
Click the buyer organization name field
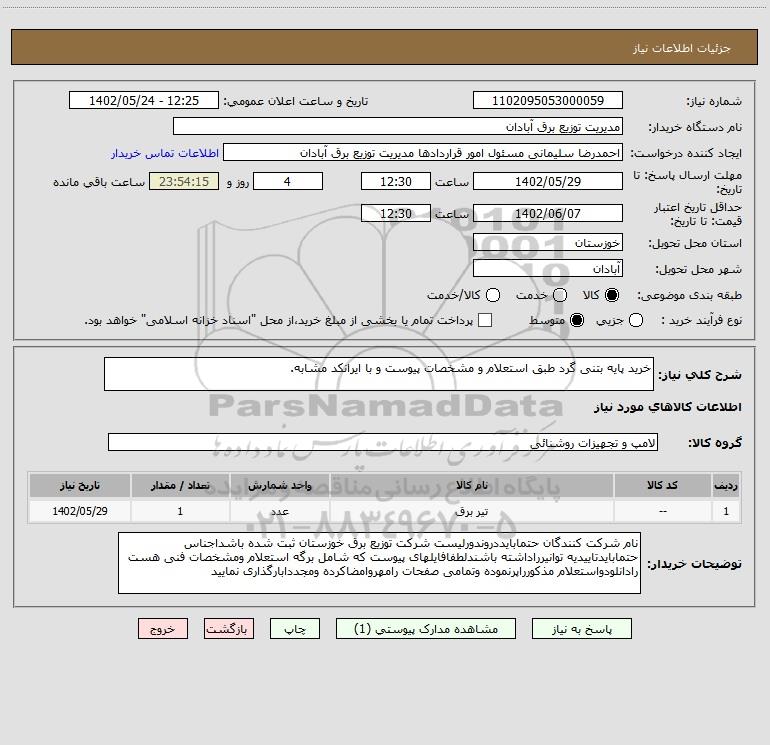[x=398, y=126]
